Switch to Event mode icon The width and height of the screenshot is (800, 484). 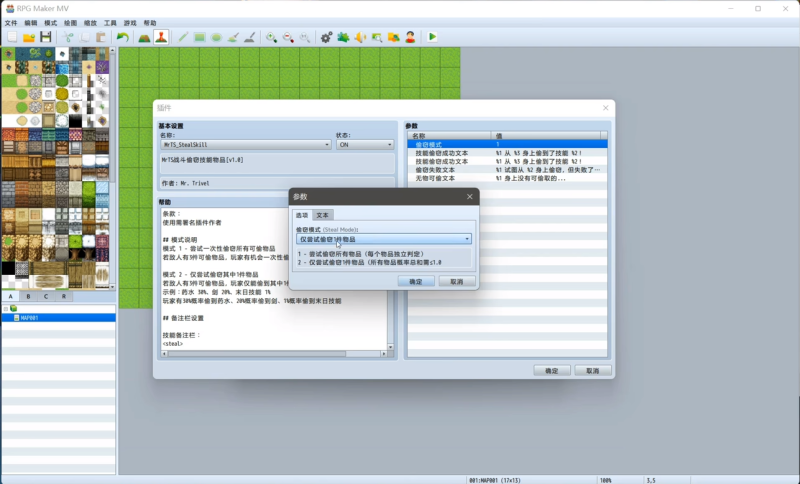tap(161, 37)
